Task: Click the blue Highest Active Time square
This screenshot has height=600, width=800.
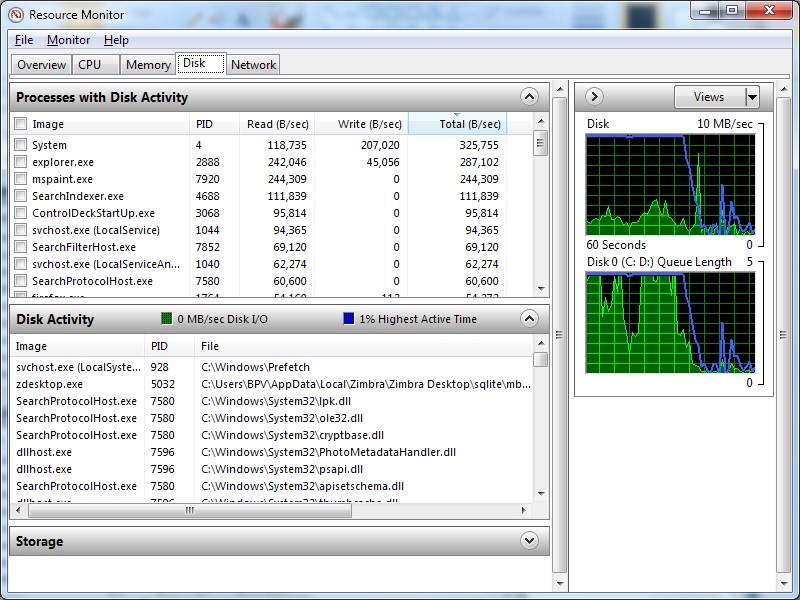Action: point(348,319)
